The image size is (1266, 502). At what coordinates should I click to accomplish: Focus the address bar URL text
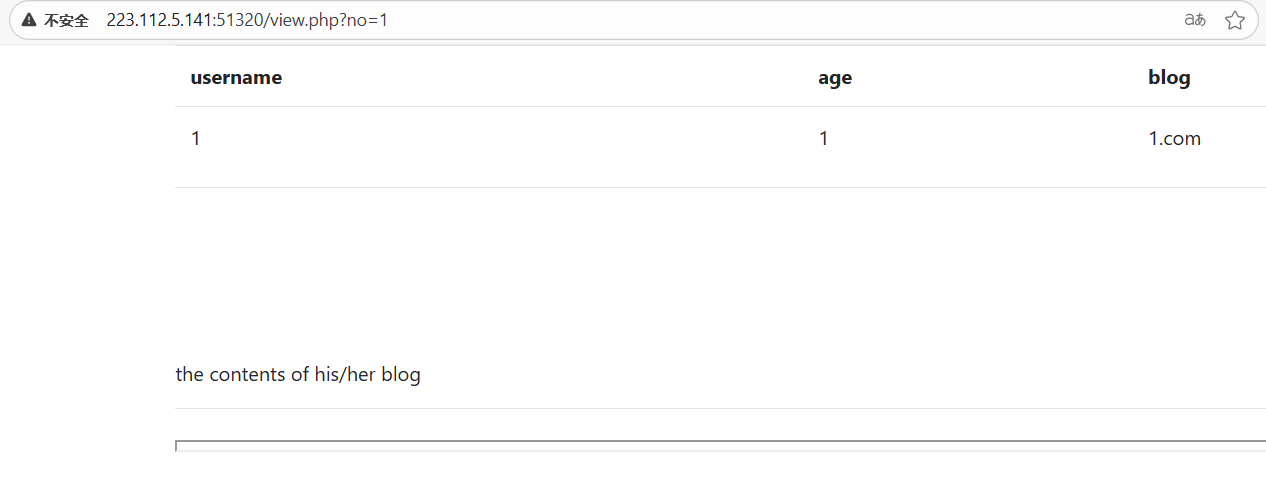pyautogui.click(x=247, y=20)
